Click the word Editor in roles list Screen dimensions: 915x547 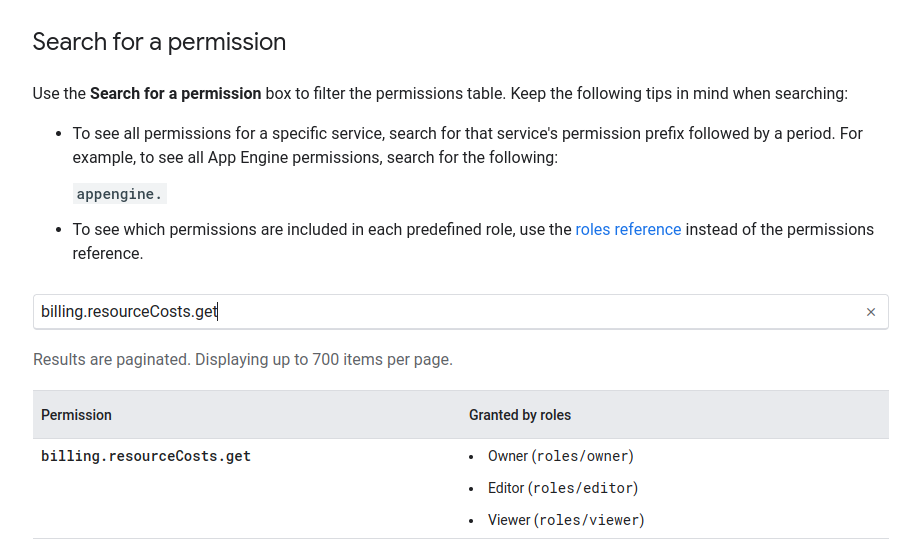[506, 488]
